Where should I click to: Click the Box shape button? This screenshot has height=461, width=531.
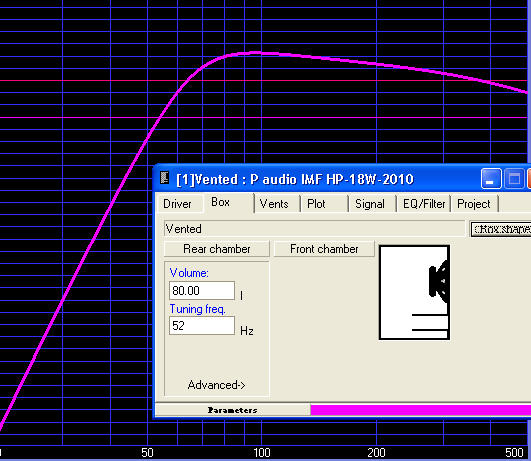501,229
